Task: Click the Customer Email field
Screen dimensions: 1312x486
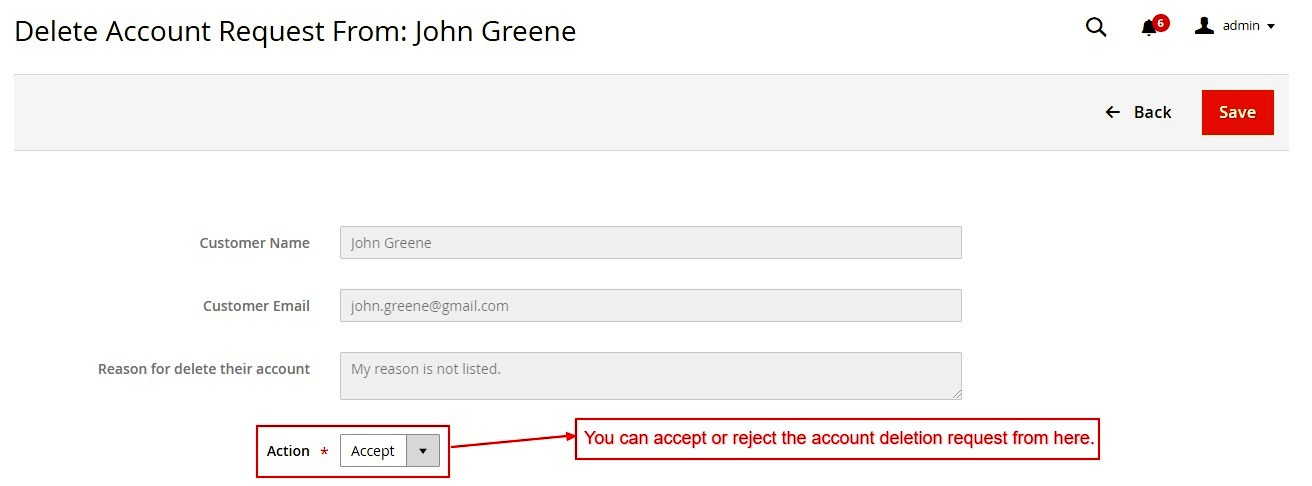Action: point(650,306)
